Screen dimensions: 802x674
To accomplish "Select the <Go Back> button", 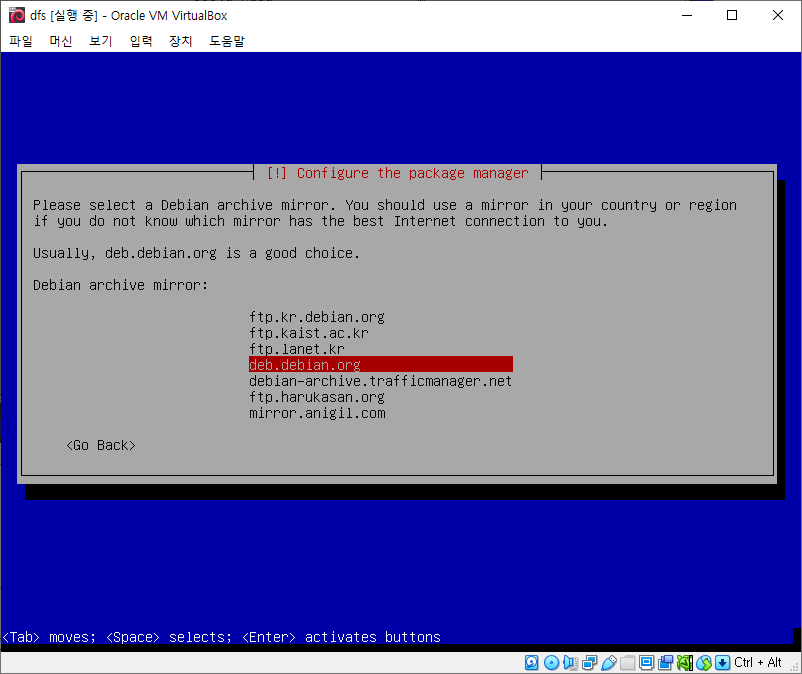I will click(x=101, y=445).
